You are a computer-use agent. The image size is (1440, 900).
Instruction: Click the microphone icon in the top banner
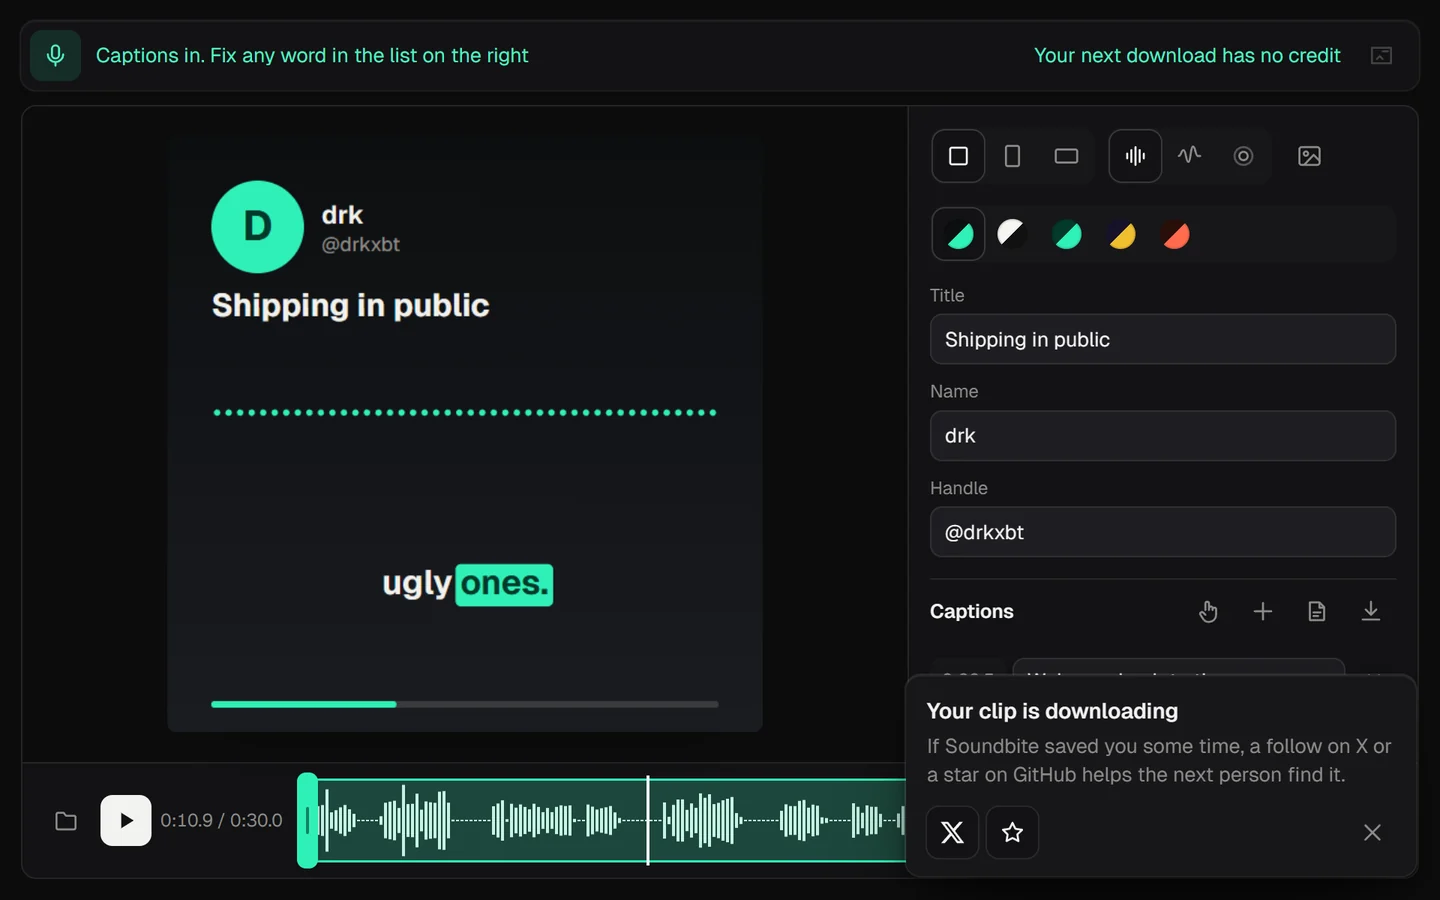point(56,55)
